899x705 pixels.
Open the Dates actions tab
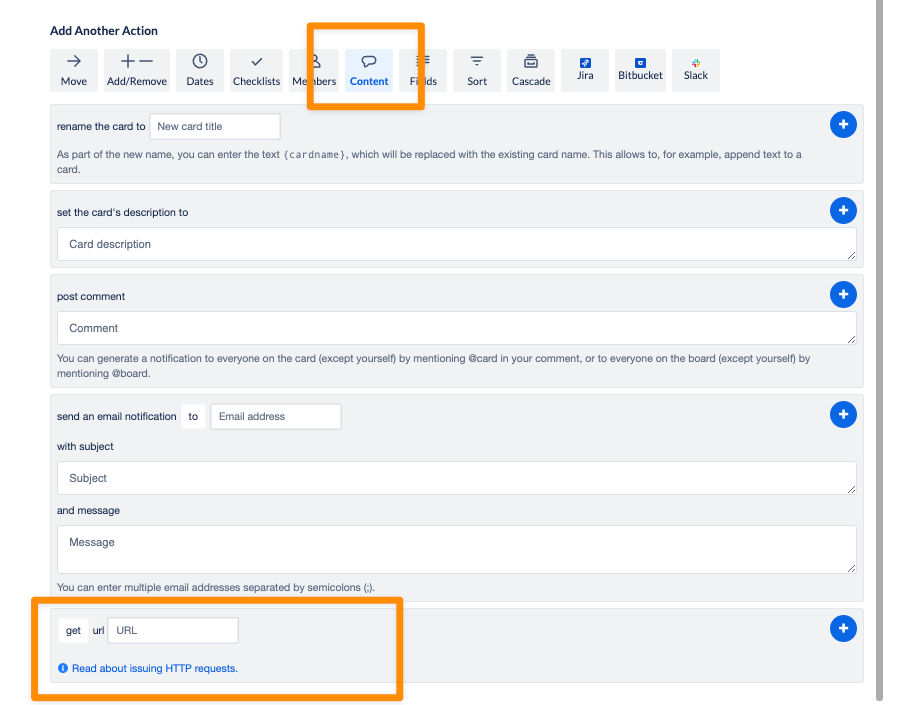click(200, 70)
